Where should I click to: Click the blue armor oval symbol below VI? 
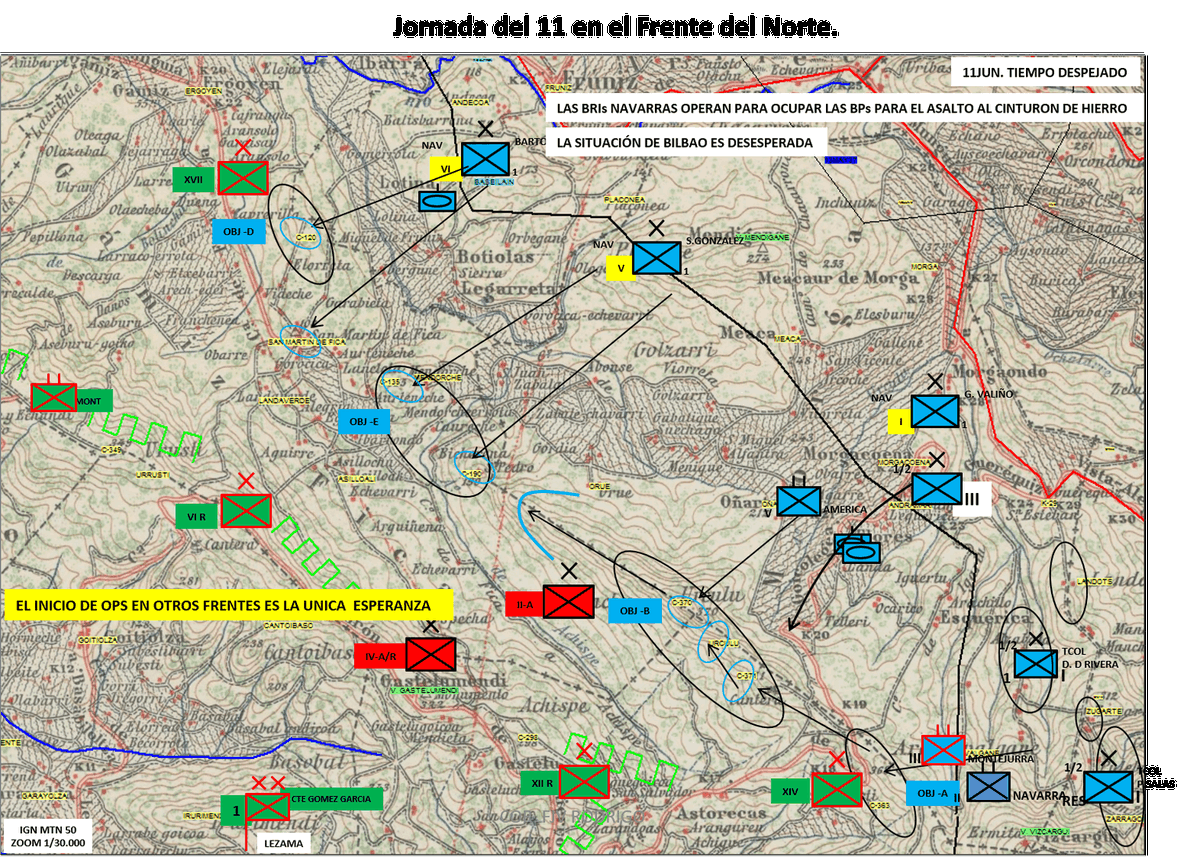pyautogui.click(x=437, y=201)
